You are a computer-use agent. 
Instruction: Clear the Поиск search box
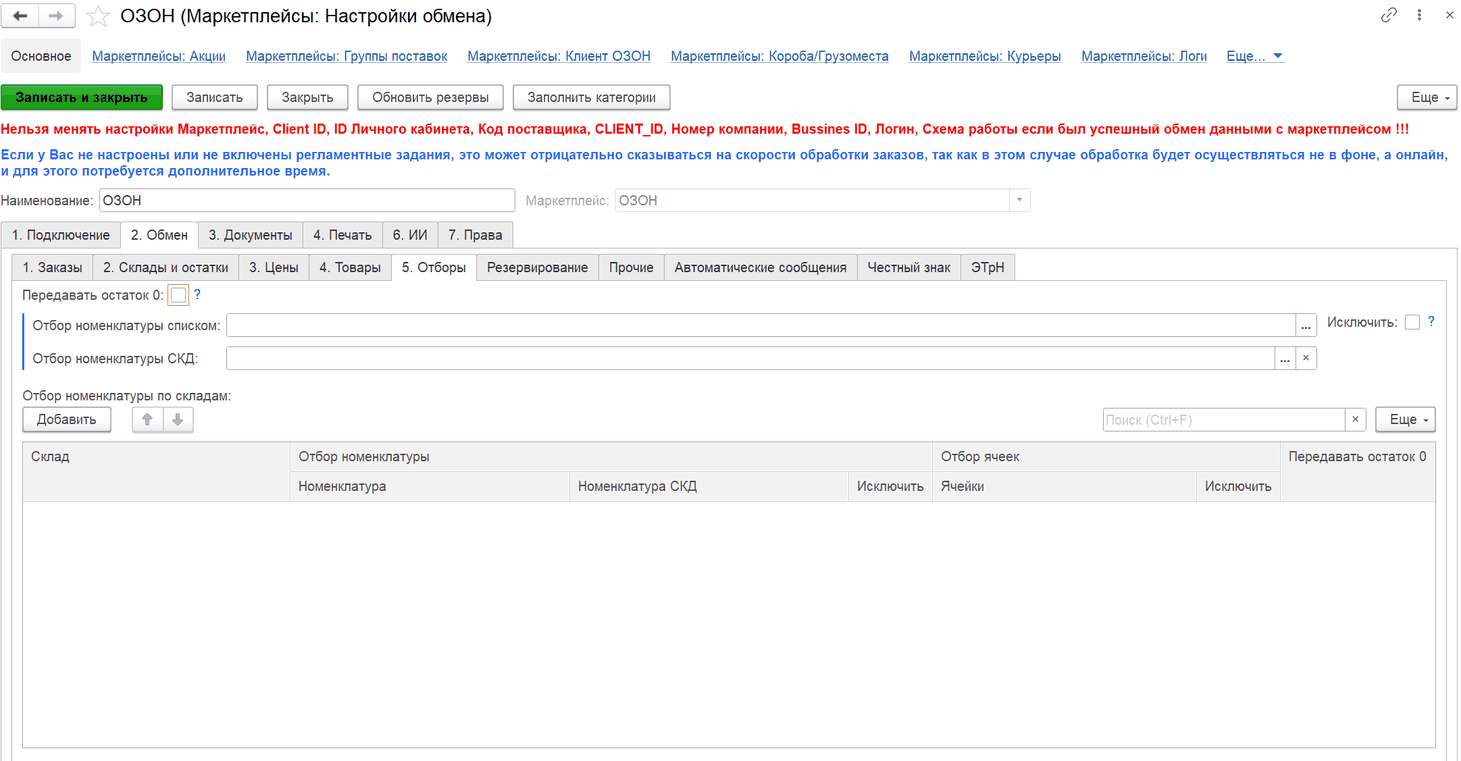[1355, 420]
